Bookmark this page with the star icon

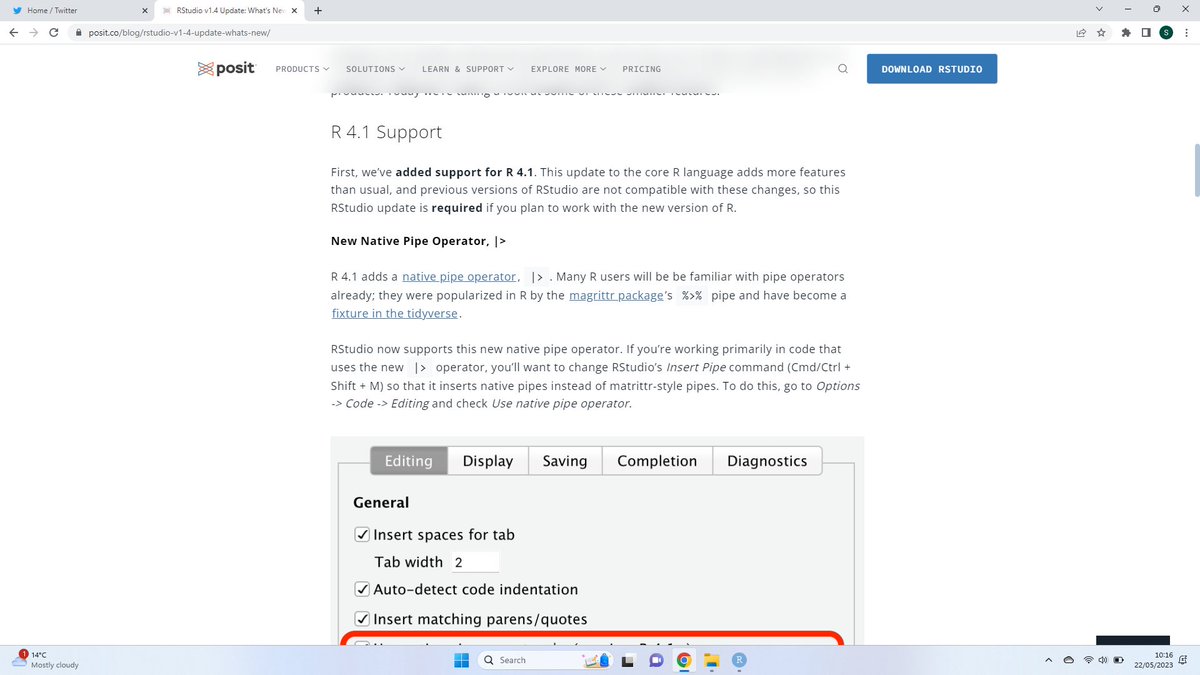1101,32
